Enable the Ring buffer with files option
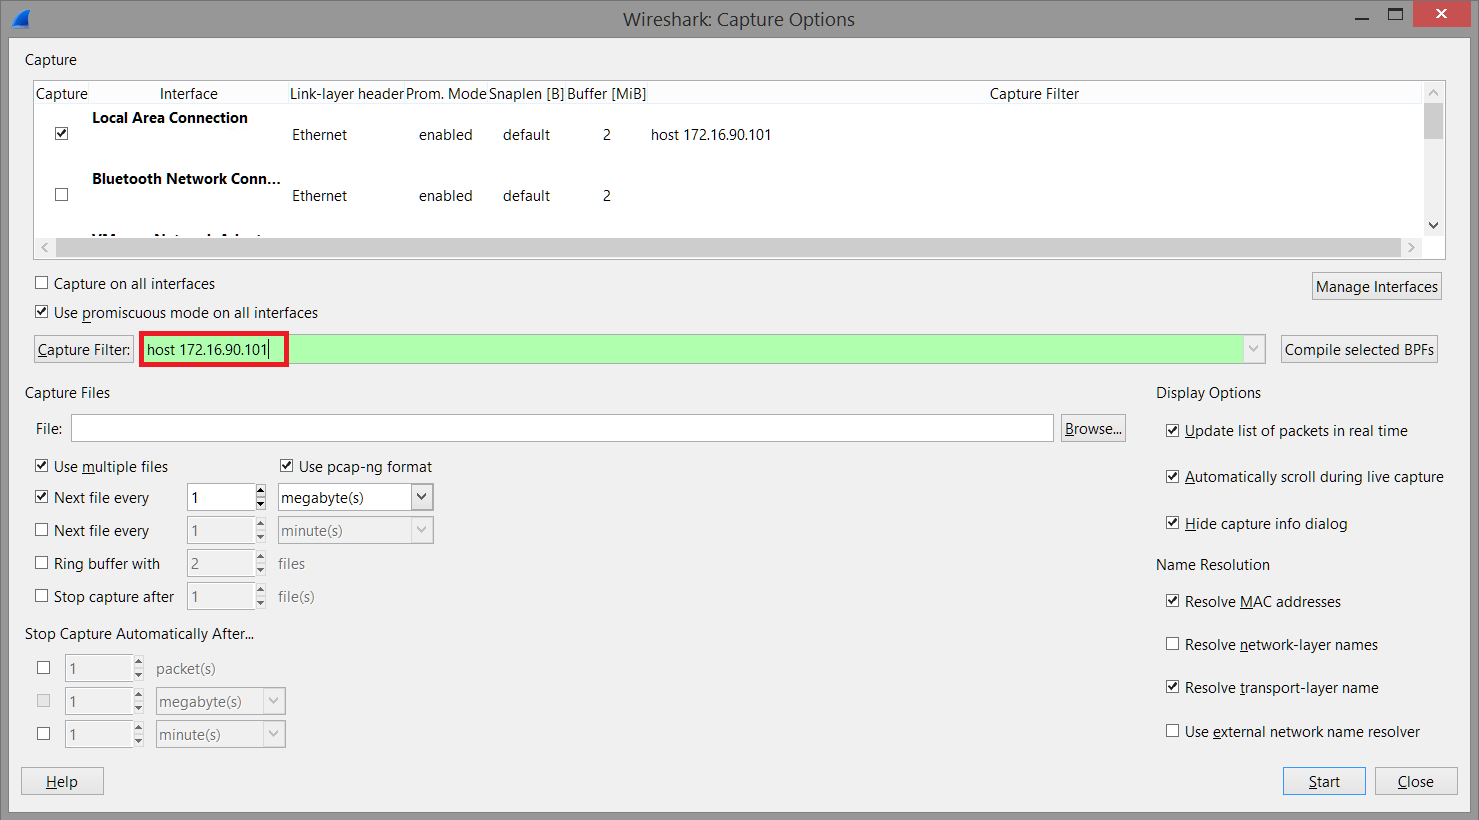The image size is (1479, 820). [x=42, y=563]
